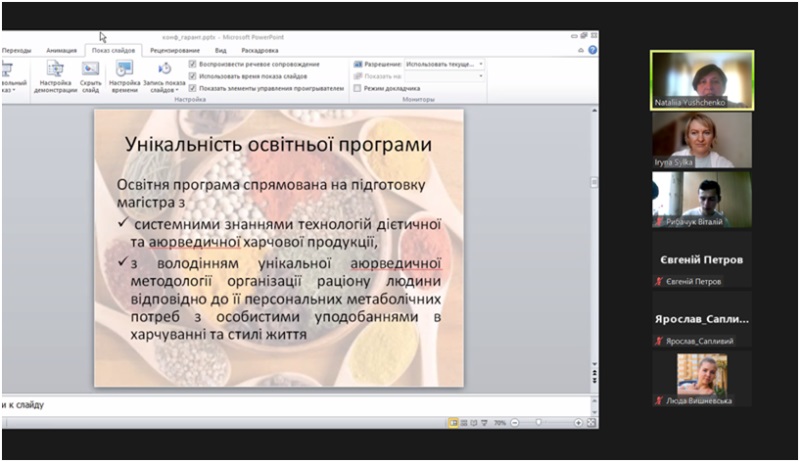Switch to slide sorter view in status bar
This screenshot has height=462, width=800.
(466, 423)
